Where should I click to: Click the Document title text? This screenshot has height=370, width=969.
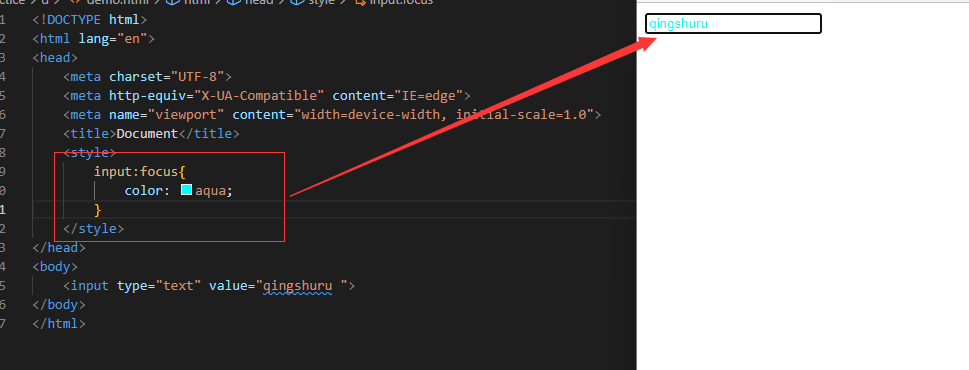coord(147,134)
